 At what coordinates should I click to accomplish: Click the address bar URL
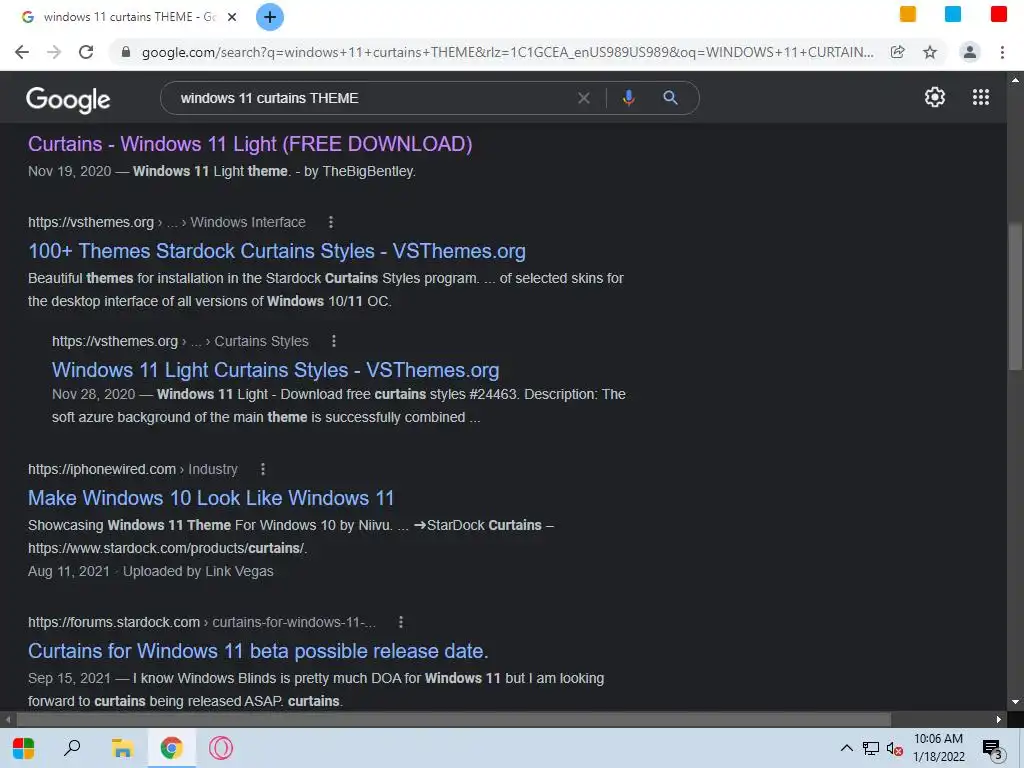[x=507, y=52]
